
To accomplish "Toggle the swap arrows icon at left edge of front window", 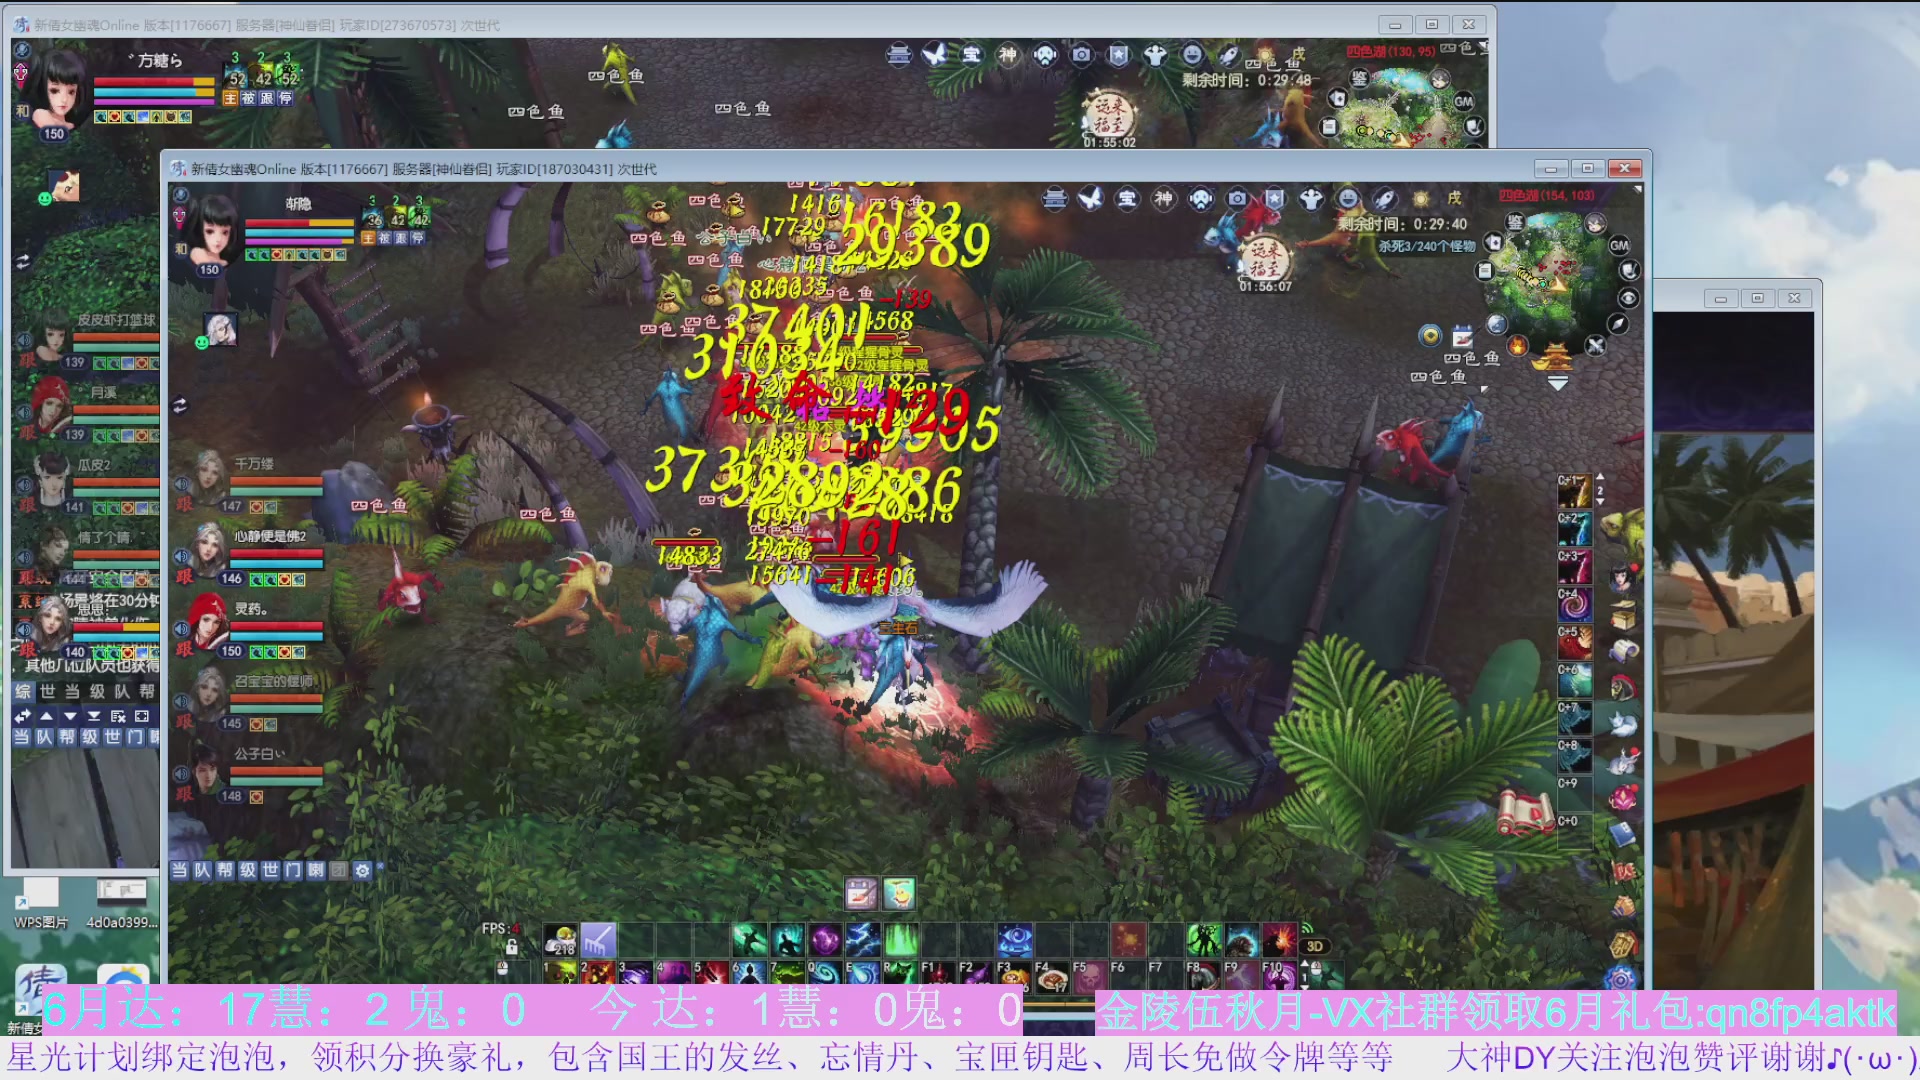I will pyautogui.click(x=180, y=406).
